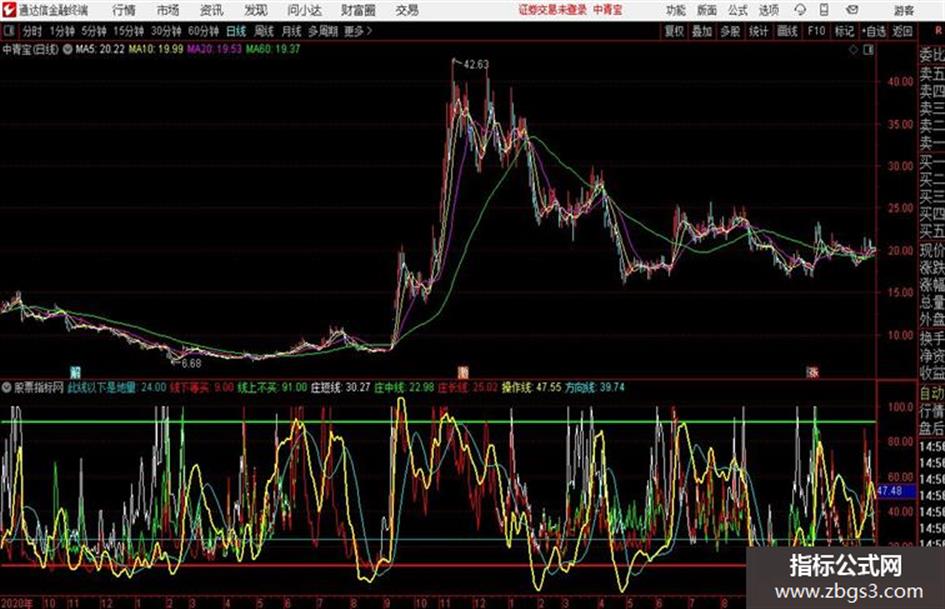Switch to 5分钟 period
Screen dimensions: 945x609
pyautogui.click(x=93, y=31)
